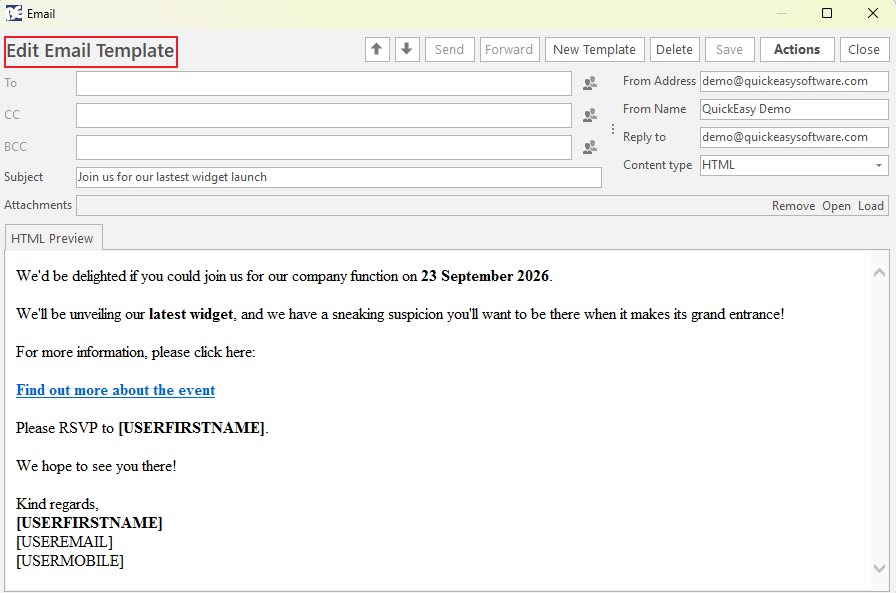Open contact picker beside BCC field
Image resolution: width=896 pixels, height=593 pixels.
pyautogui.click(x=590, y=147)
